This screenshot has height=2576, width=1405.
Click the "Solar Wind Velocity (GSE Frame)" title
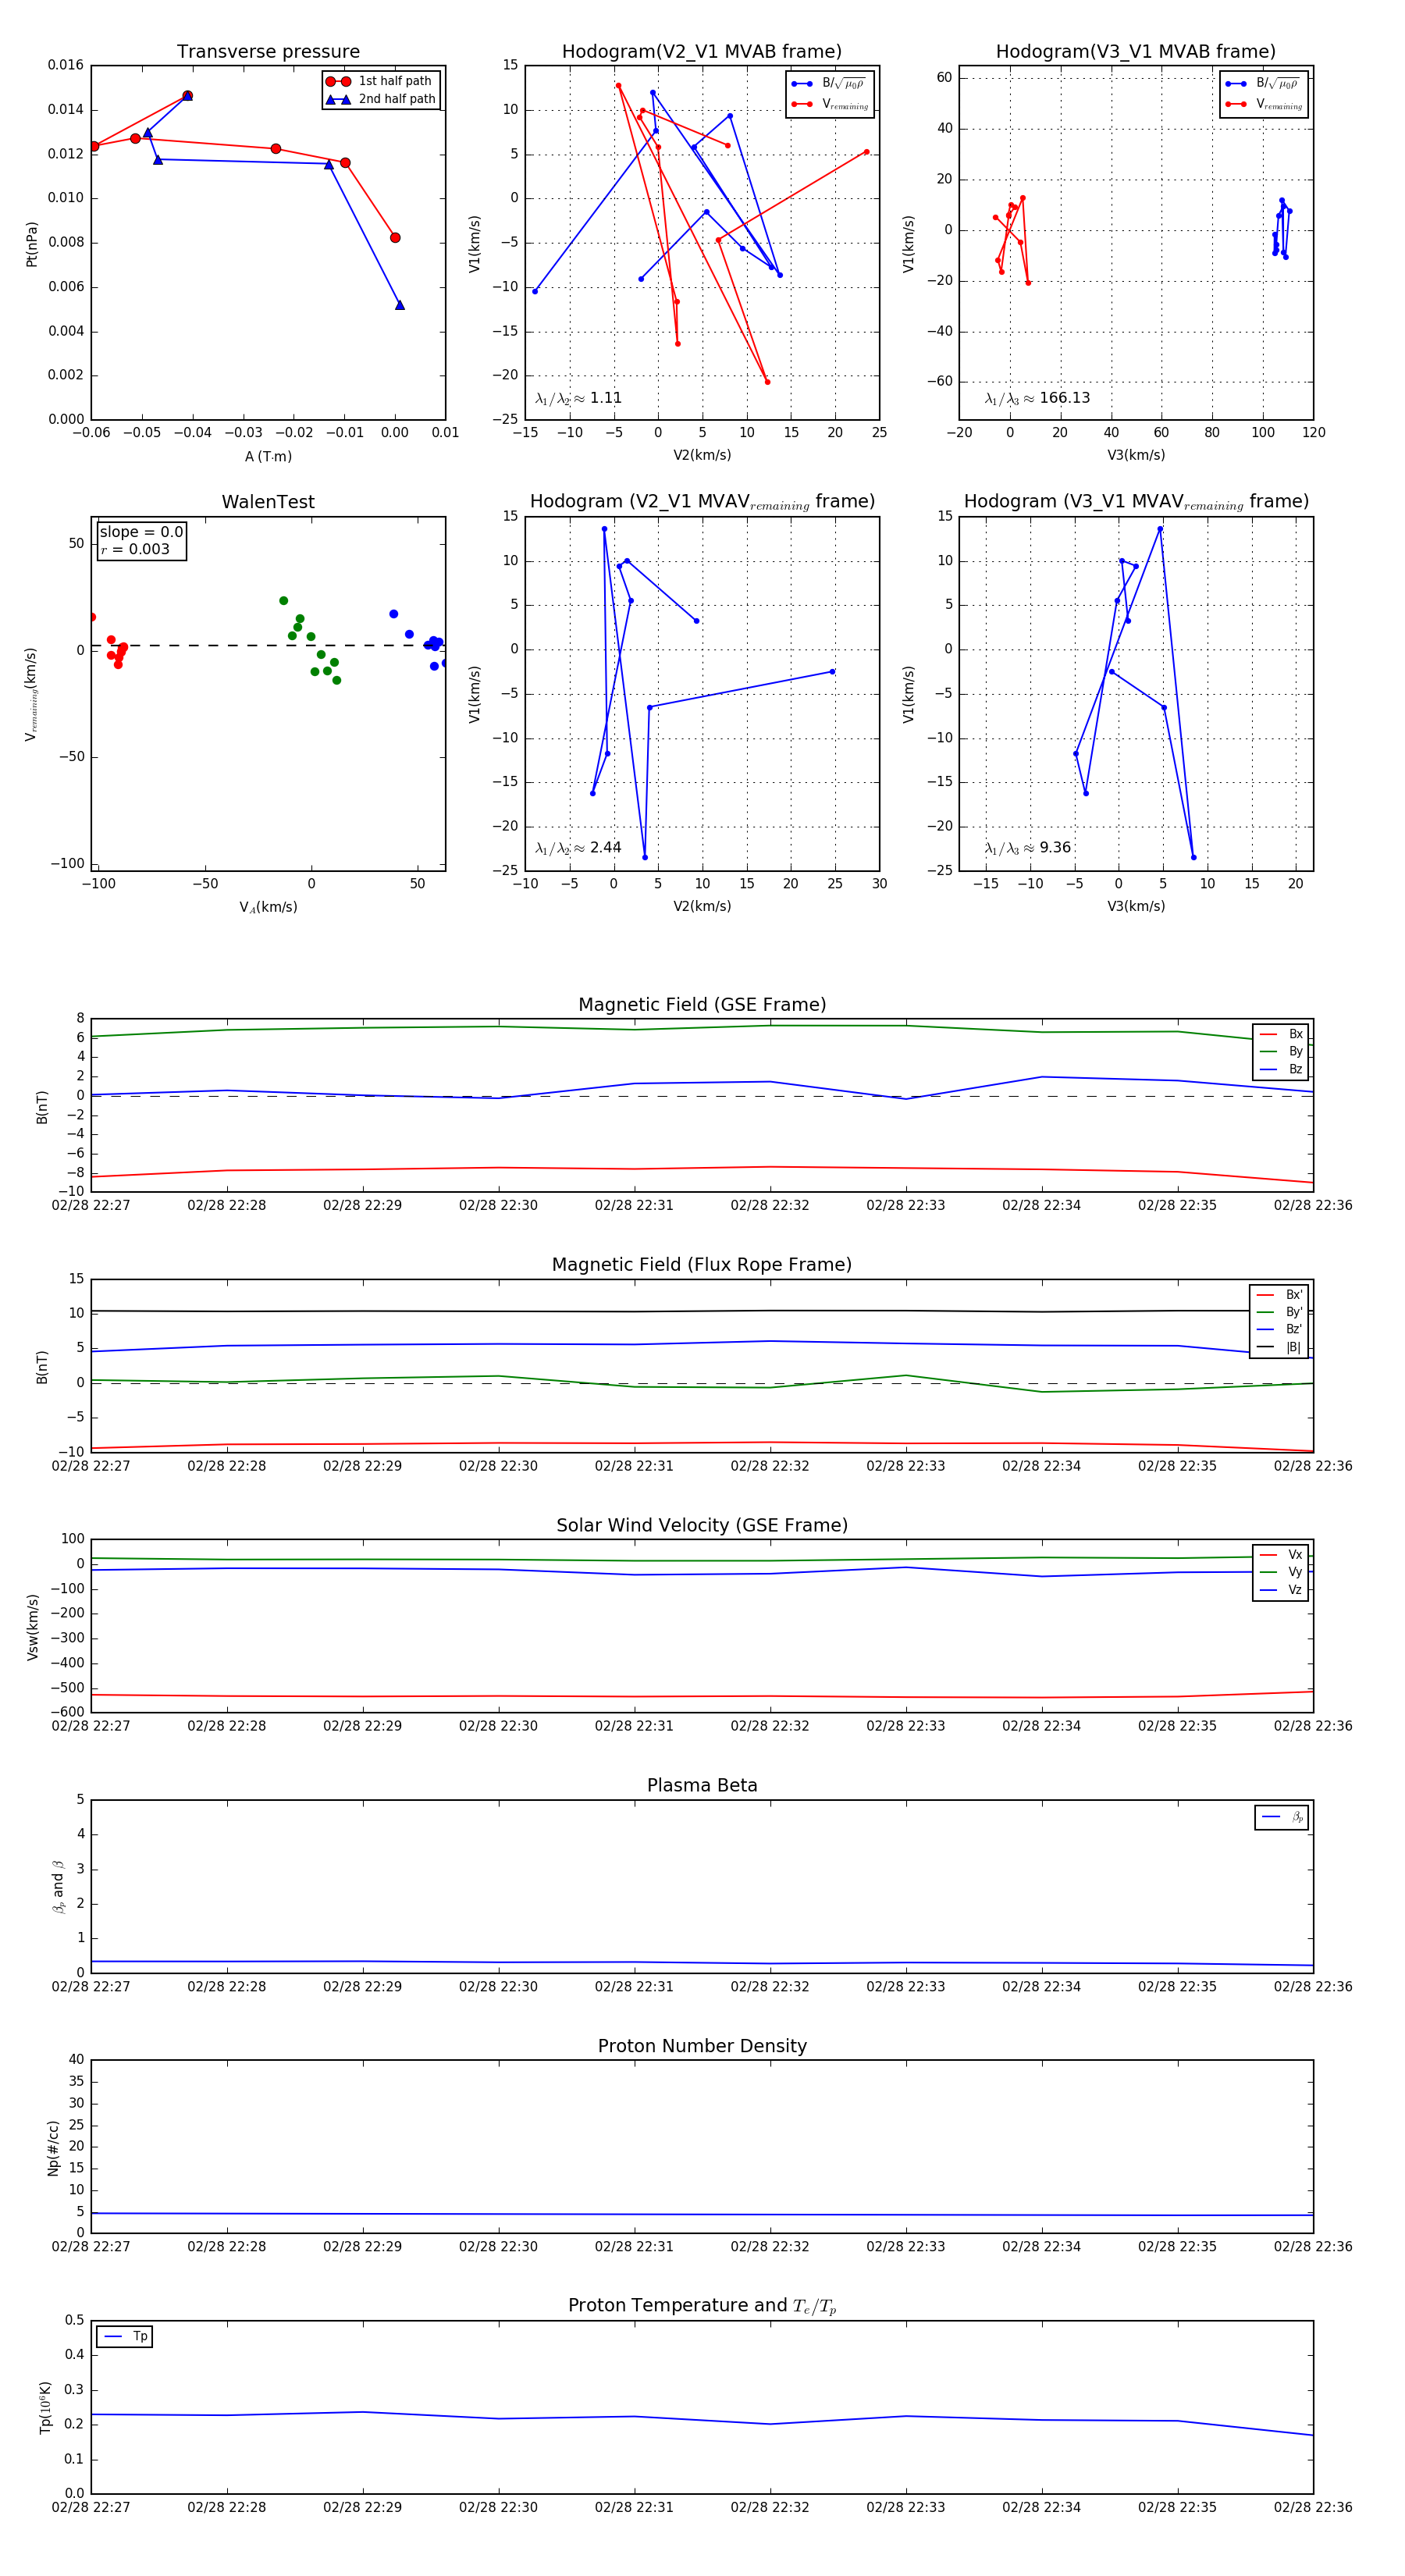702,1526
